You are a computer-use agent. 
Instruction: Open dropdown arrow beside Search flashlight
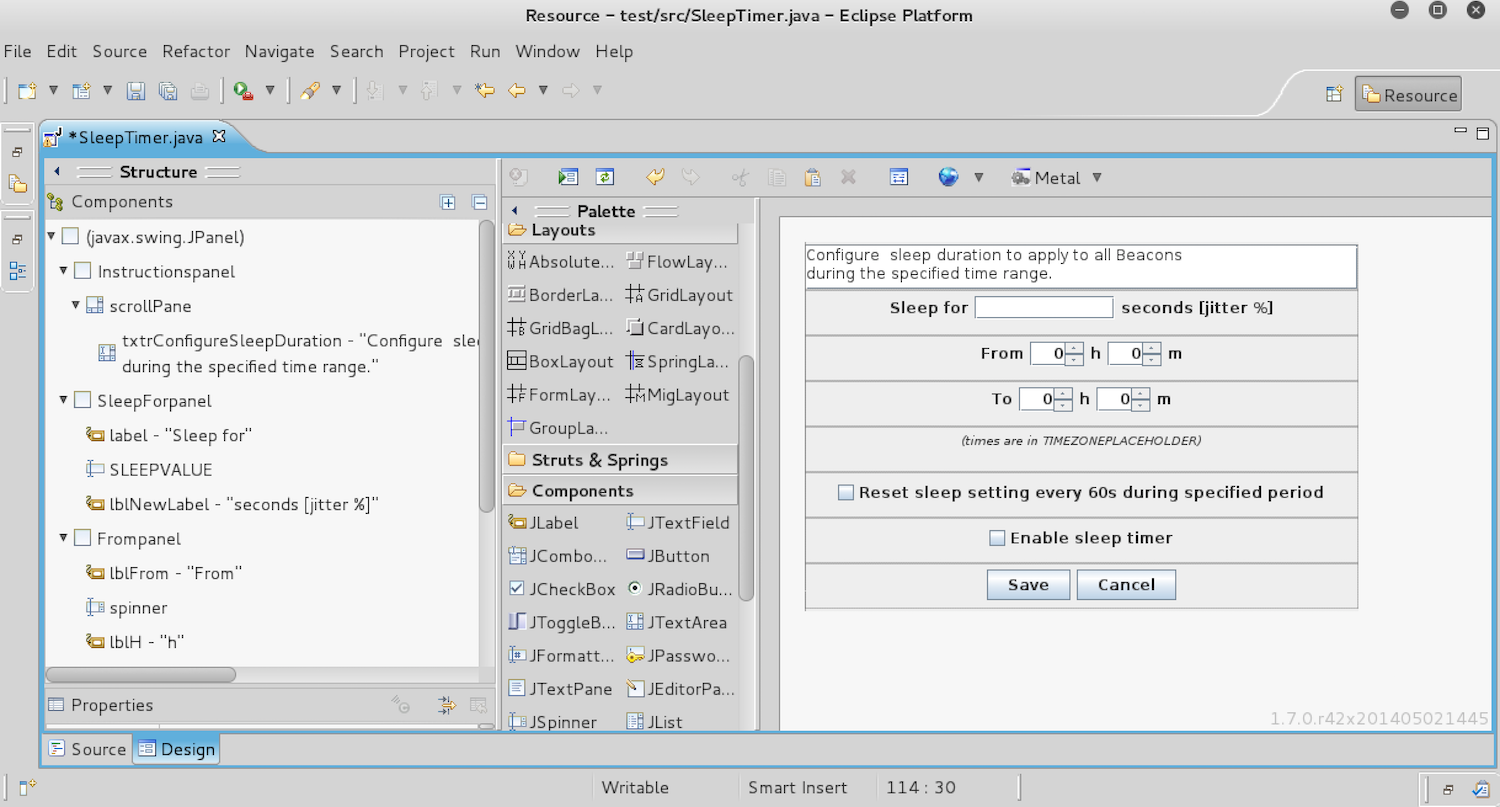tap(336, 91)
